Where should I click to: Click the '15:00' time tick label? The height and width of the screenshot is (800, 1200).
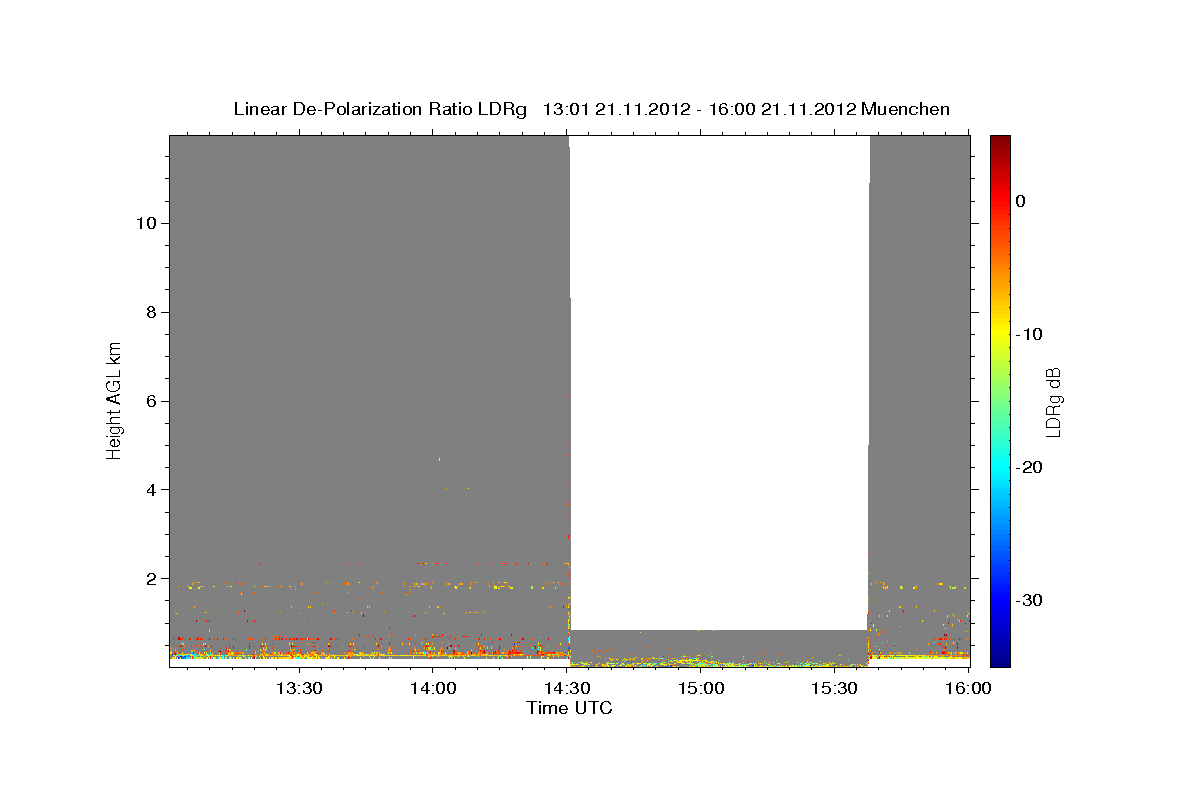(701, 688)
